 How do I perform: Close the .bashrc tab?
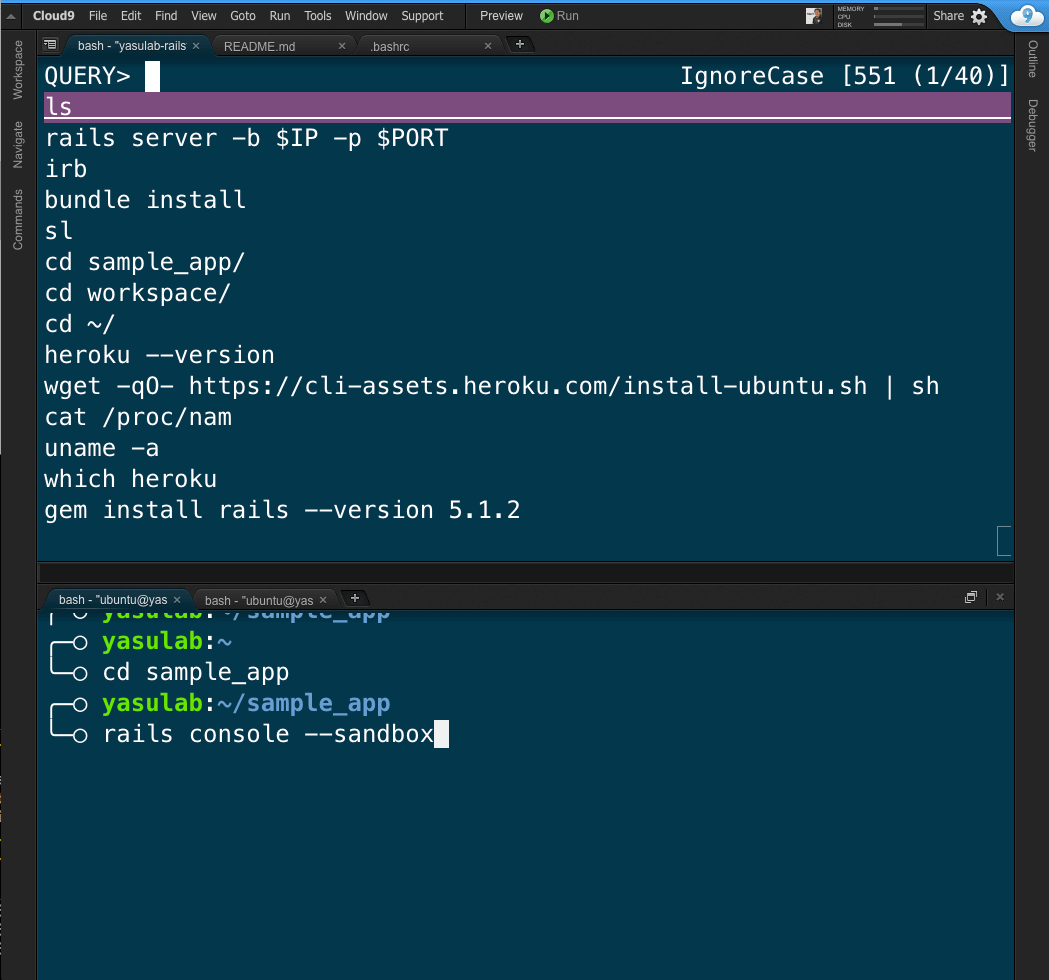[488, 45]
